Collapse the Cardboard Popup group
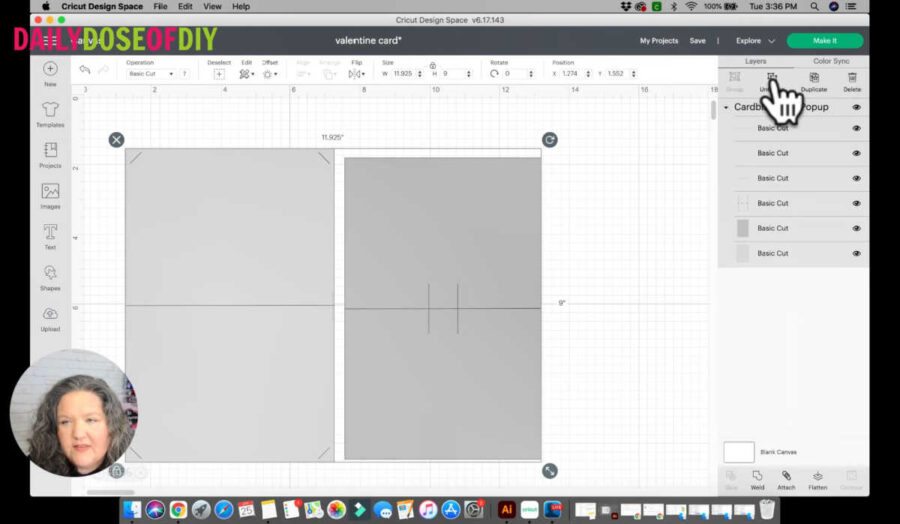This screenshot has width=900, height=524. (726, 107)
